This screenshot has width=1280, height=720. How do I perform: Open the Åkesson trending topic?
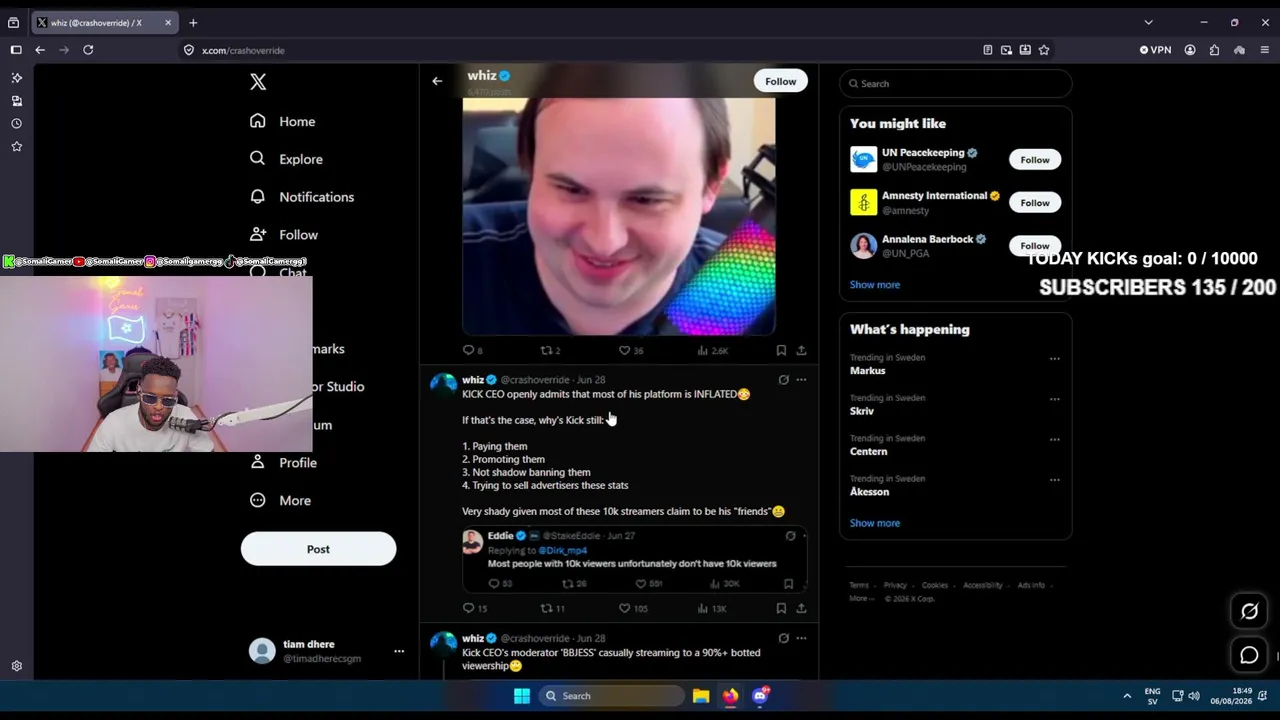pos(870,492)
